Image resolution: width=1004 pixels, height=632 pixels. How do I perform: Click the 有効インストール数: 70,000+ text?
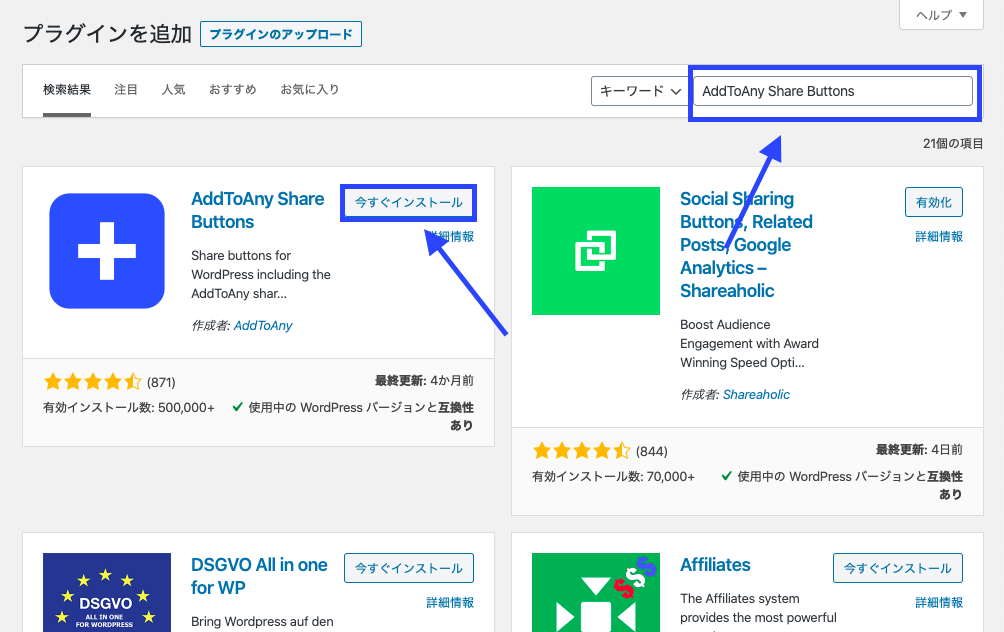point(613,476)
